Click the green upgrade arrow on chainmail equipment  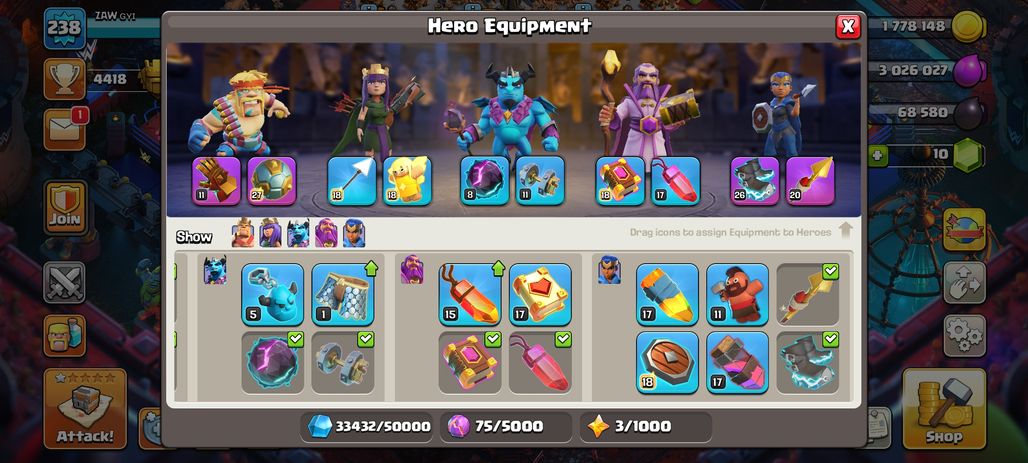click(370, 268)
